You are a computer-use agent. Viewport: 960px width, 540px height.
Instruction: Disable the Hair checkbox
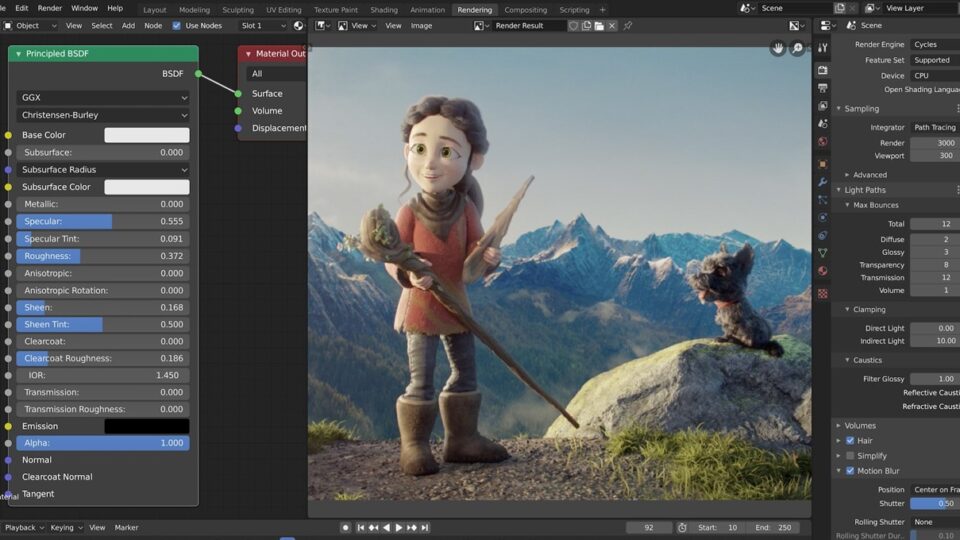(x=850, y=440)
